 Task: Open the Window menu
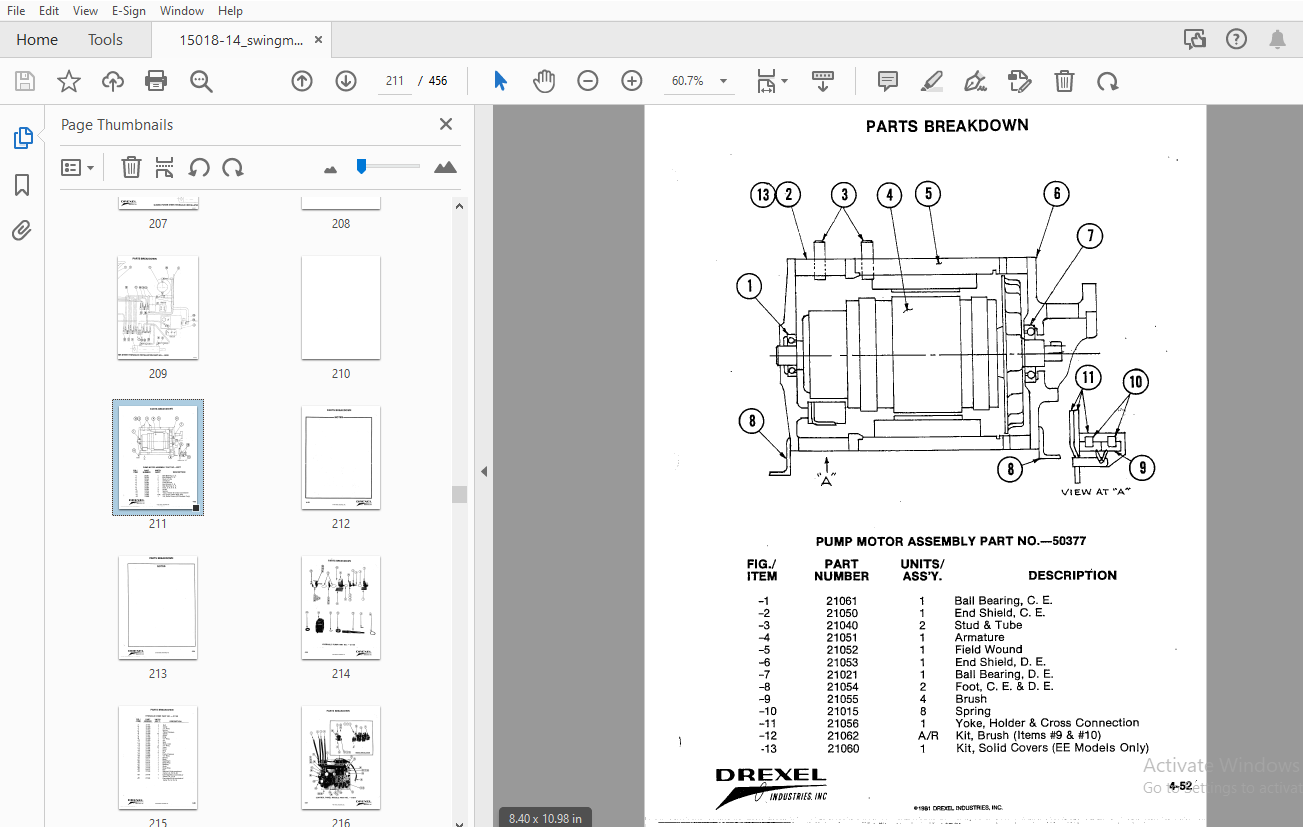click(182, 11)
